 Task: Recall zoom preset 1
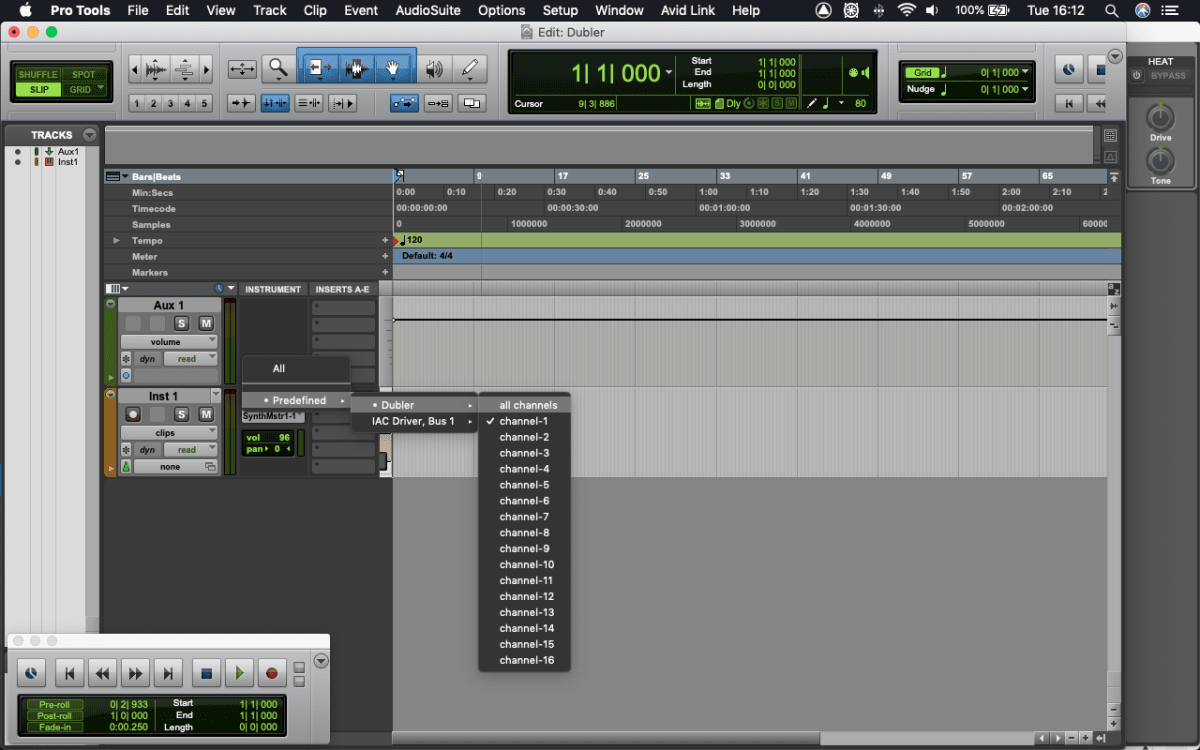coord(136,103)
